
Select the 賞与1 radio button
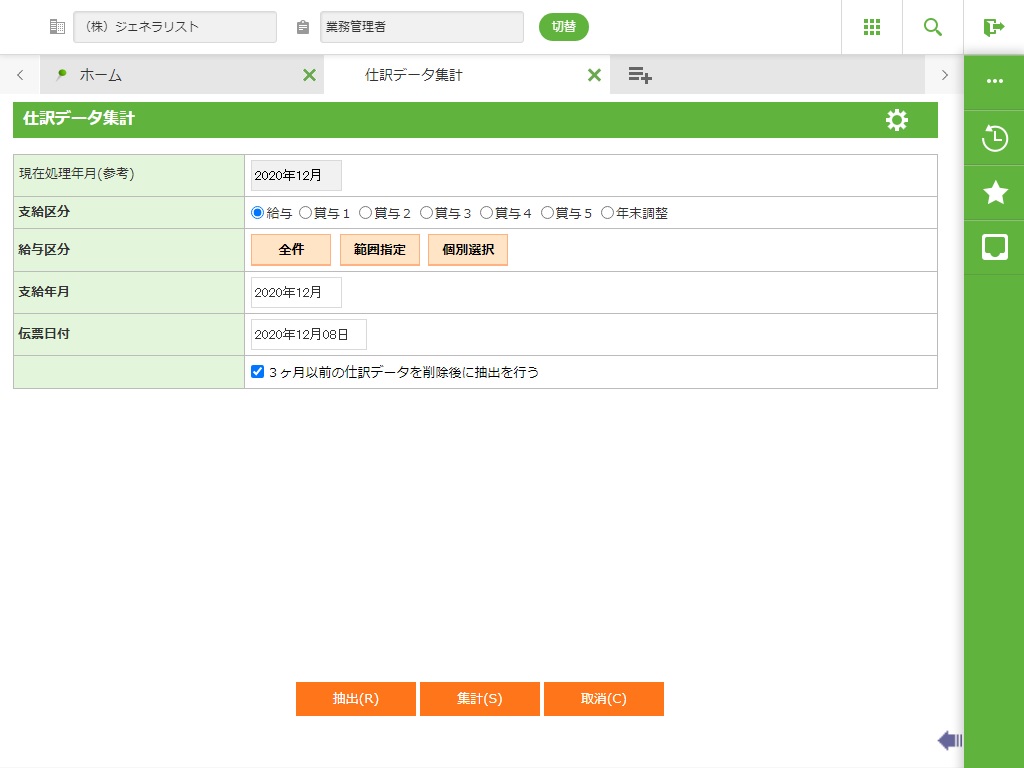click(306, 213)
